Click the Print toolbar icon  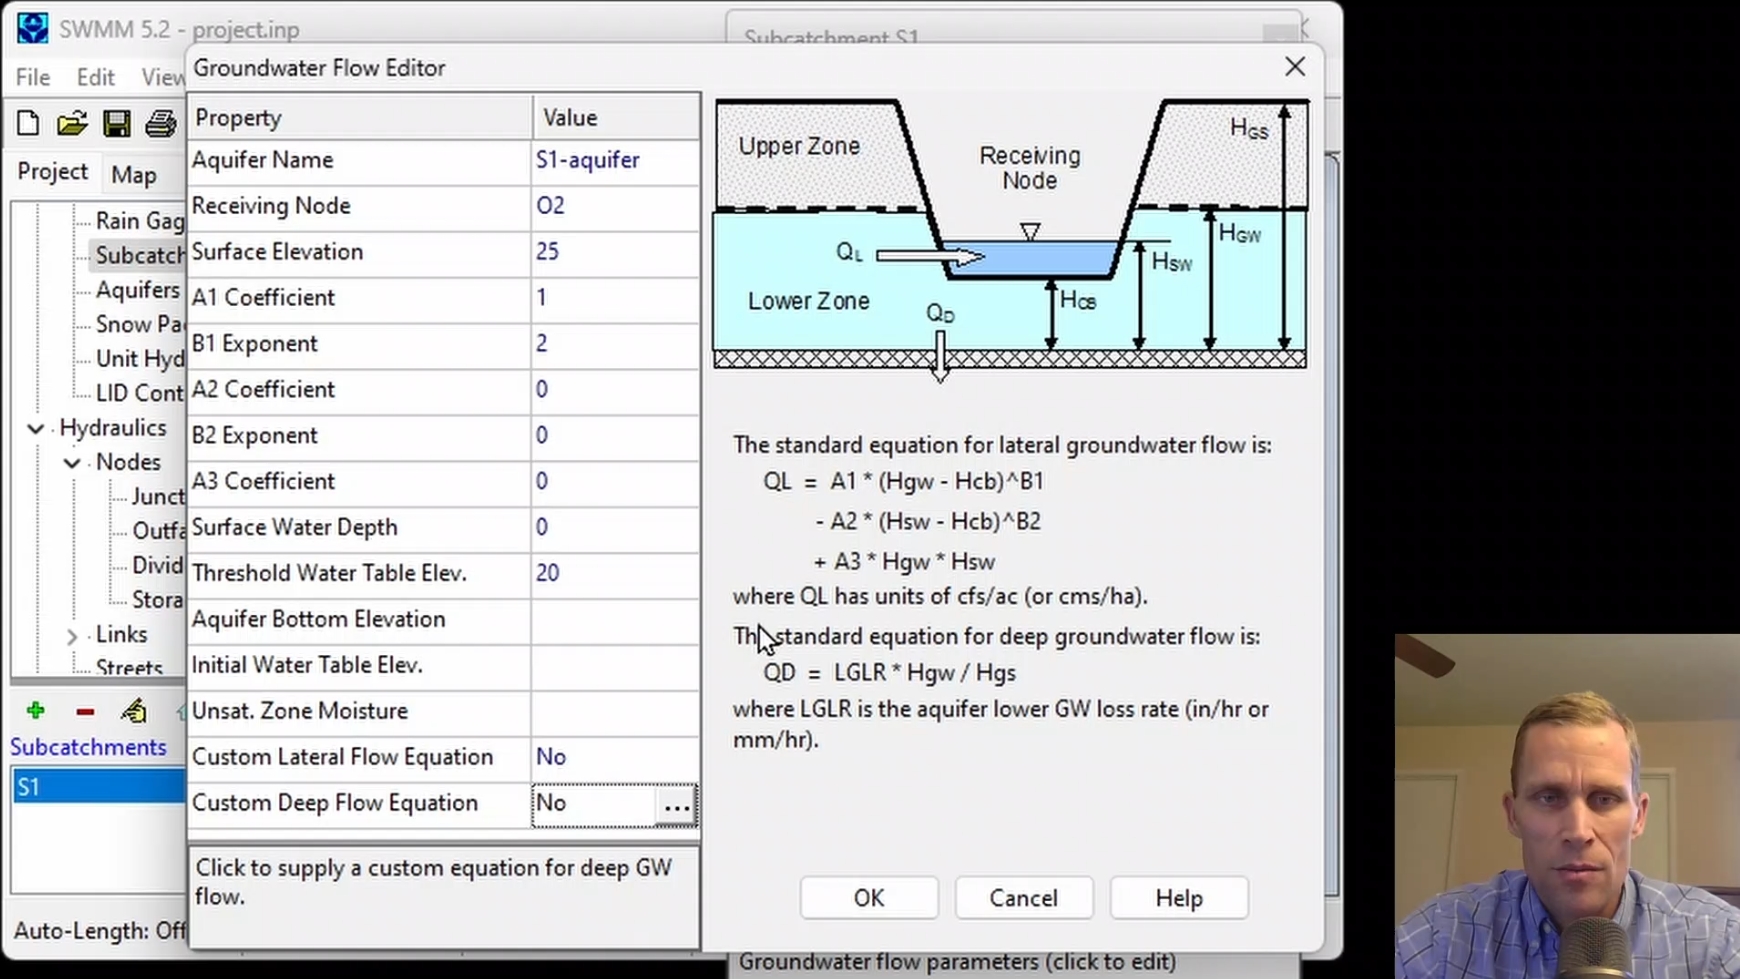tap(160, 124)
